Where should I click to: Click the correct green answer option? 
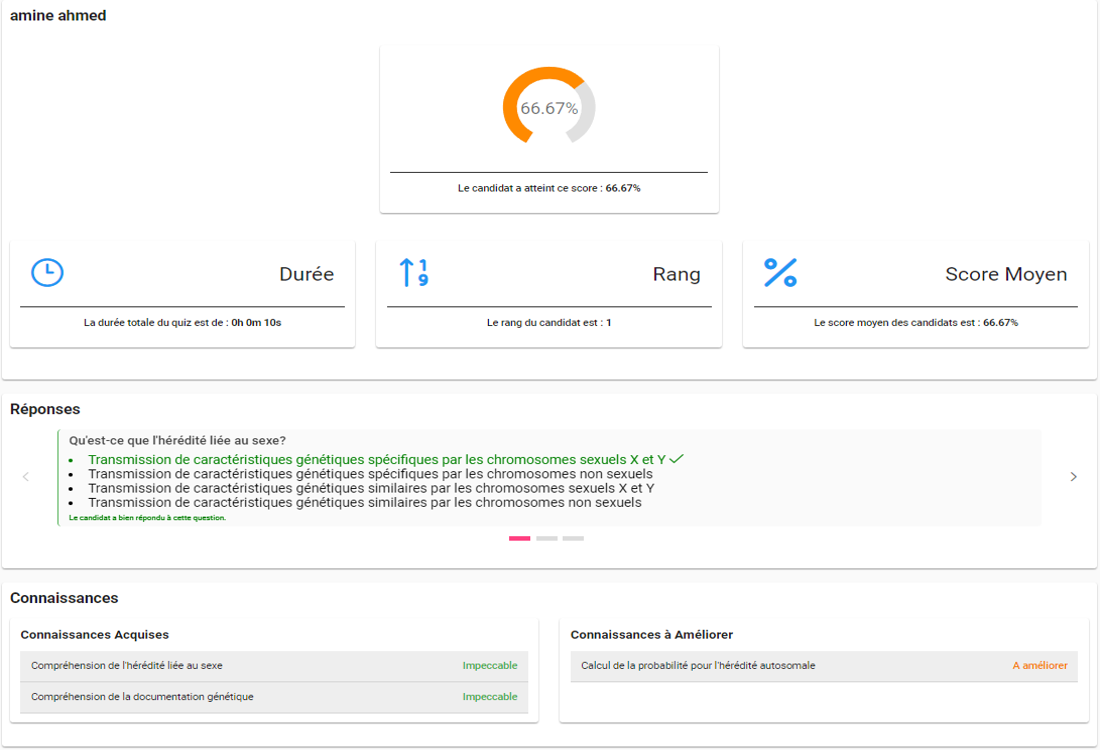pos(376,459)
